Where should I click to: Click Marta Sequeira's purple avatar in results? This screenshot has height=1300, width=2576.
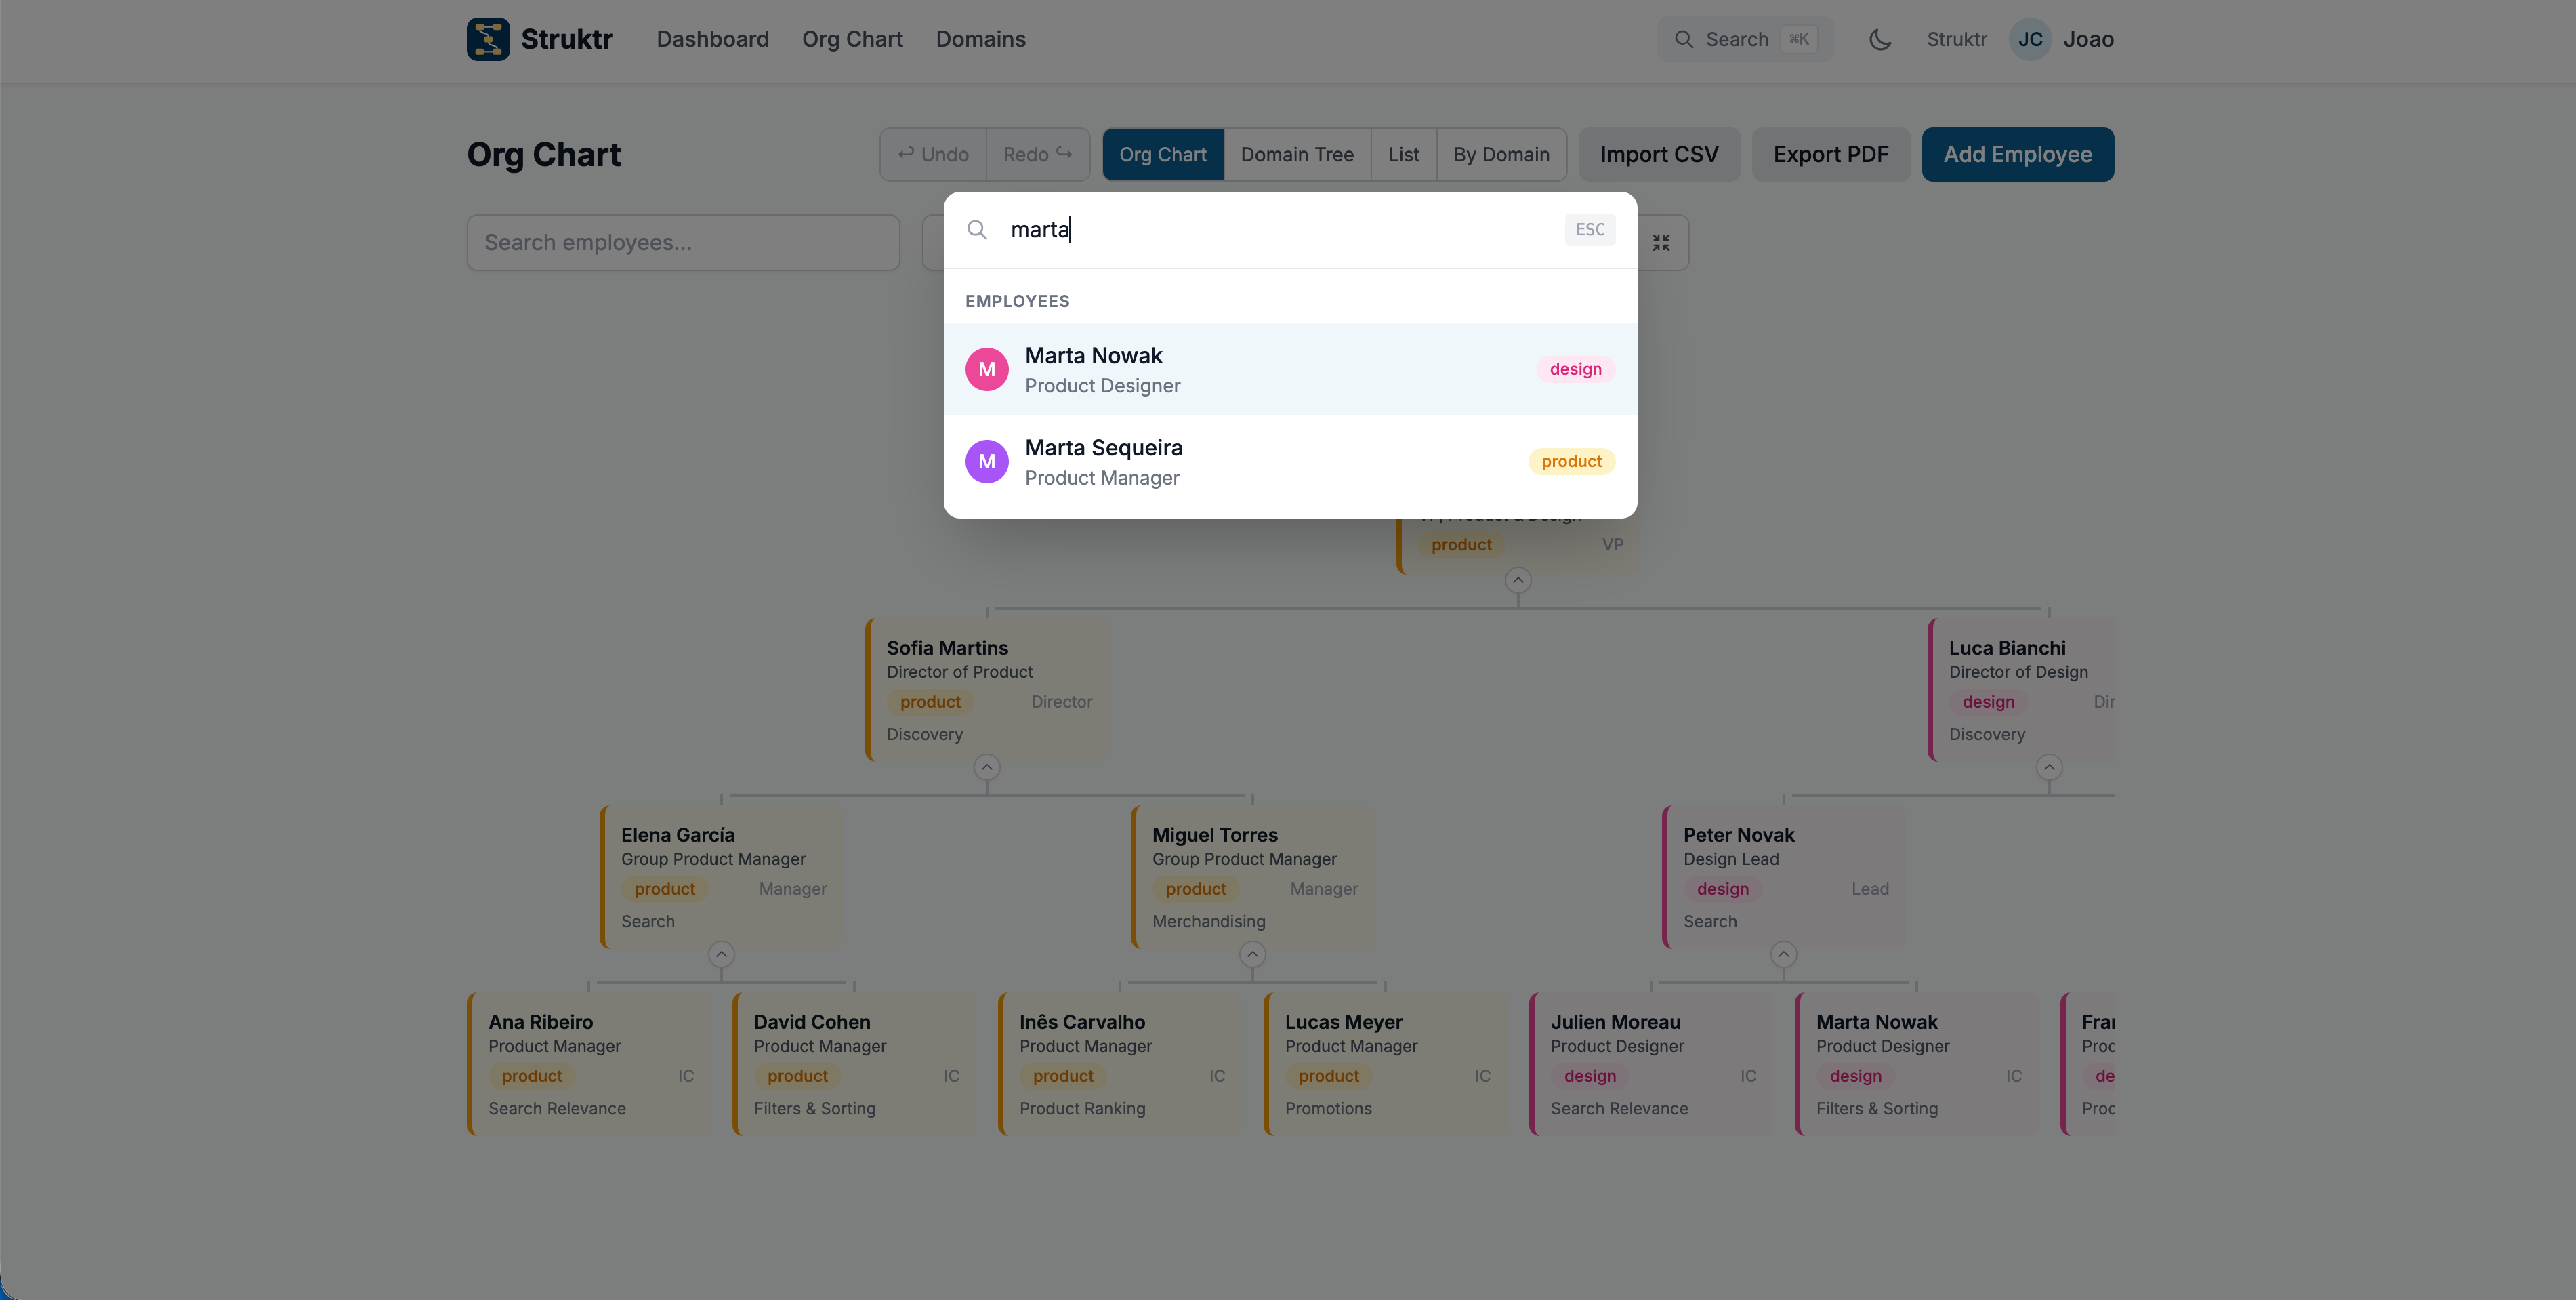(987, 461)
